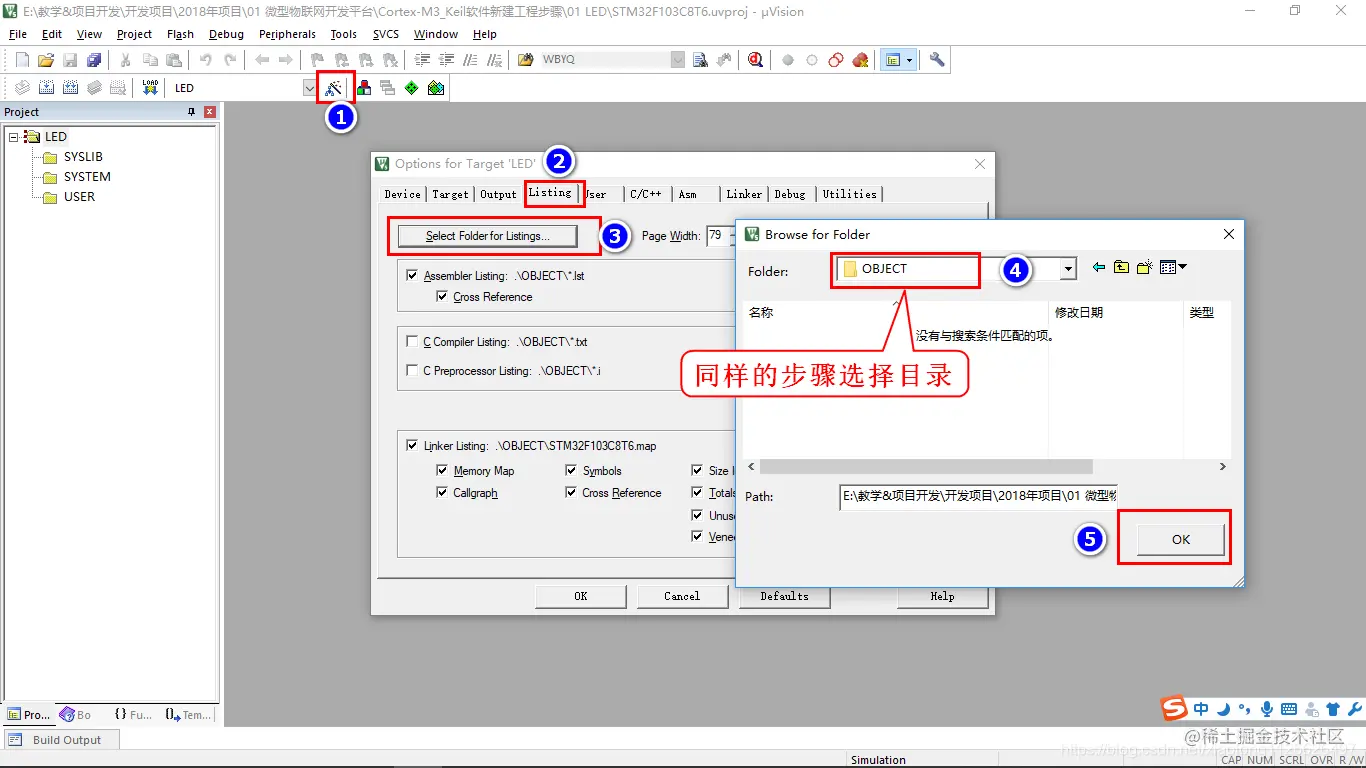Click Help button in the Options dialog

tap(942, 596)
